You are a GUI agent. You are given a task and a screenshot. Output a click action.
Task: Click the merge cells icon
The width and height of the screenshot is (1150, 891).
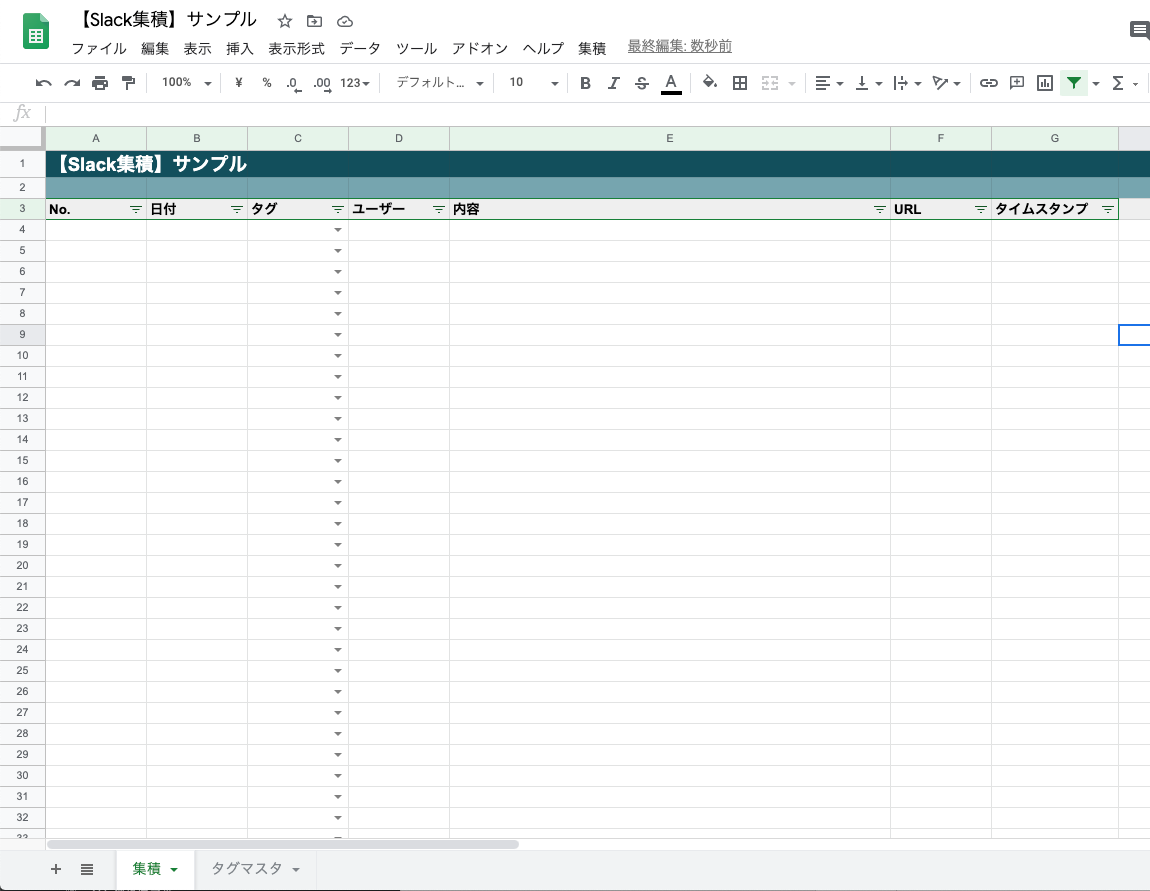[769, 83]
